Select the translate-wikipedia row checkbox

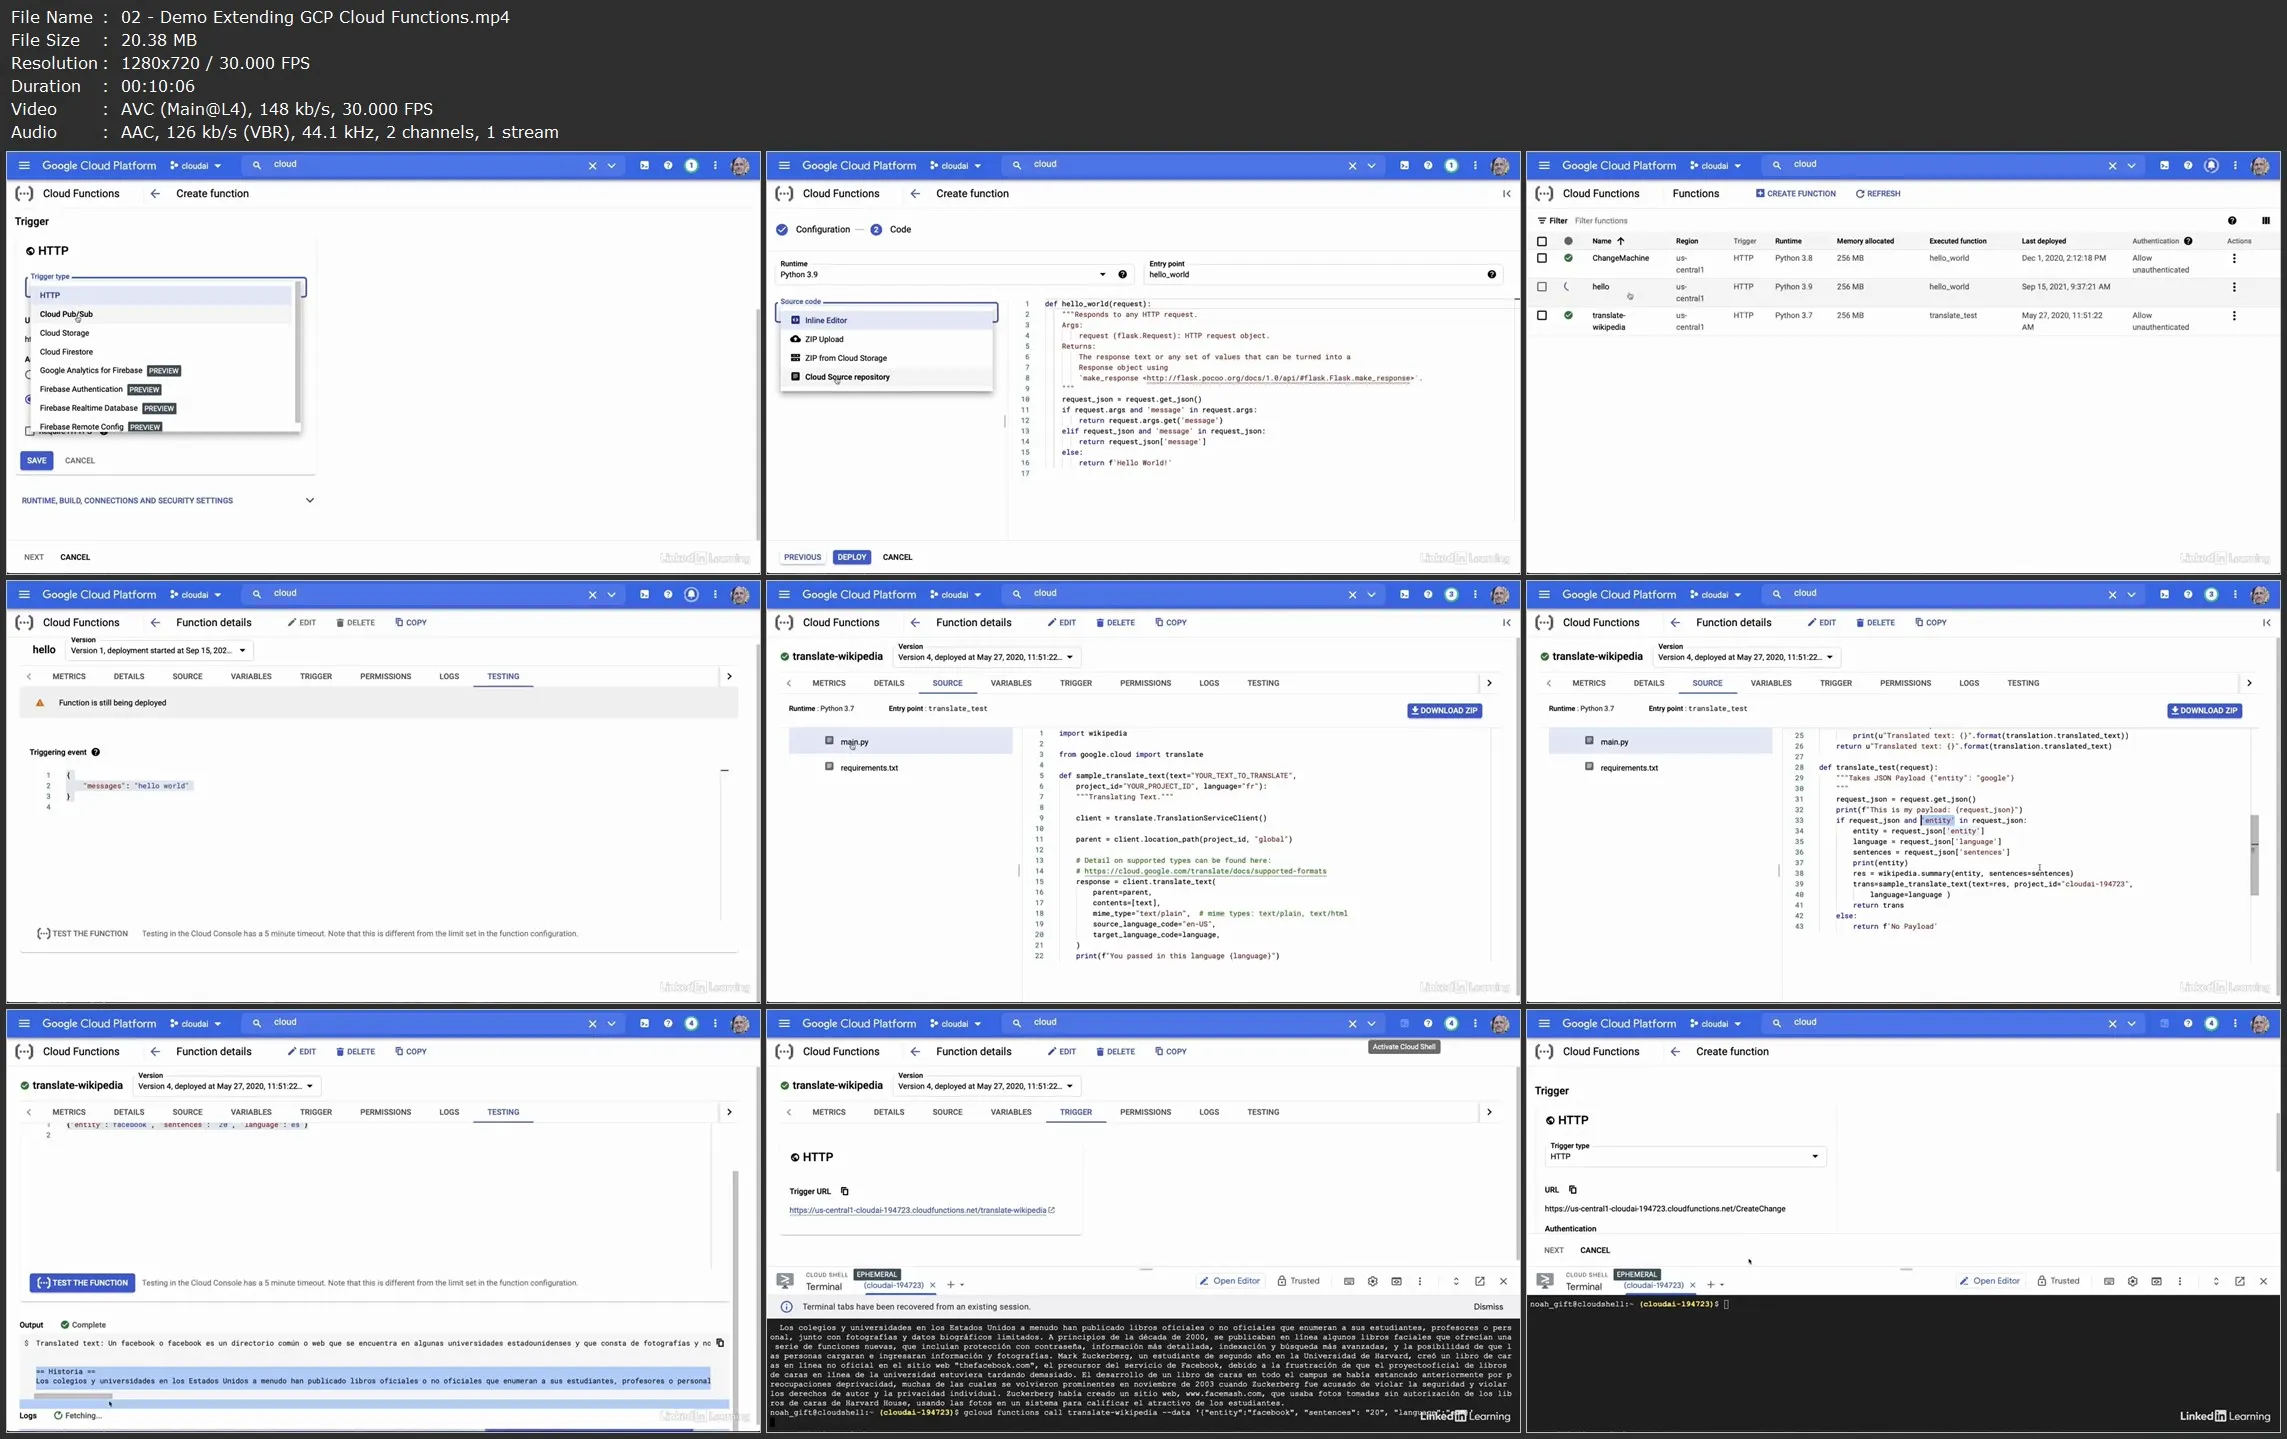(1542, 316)
